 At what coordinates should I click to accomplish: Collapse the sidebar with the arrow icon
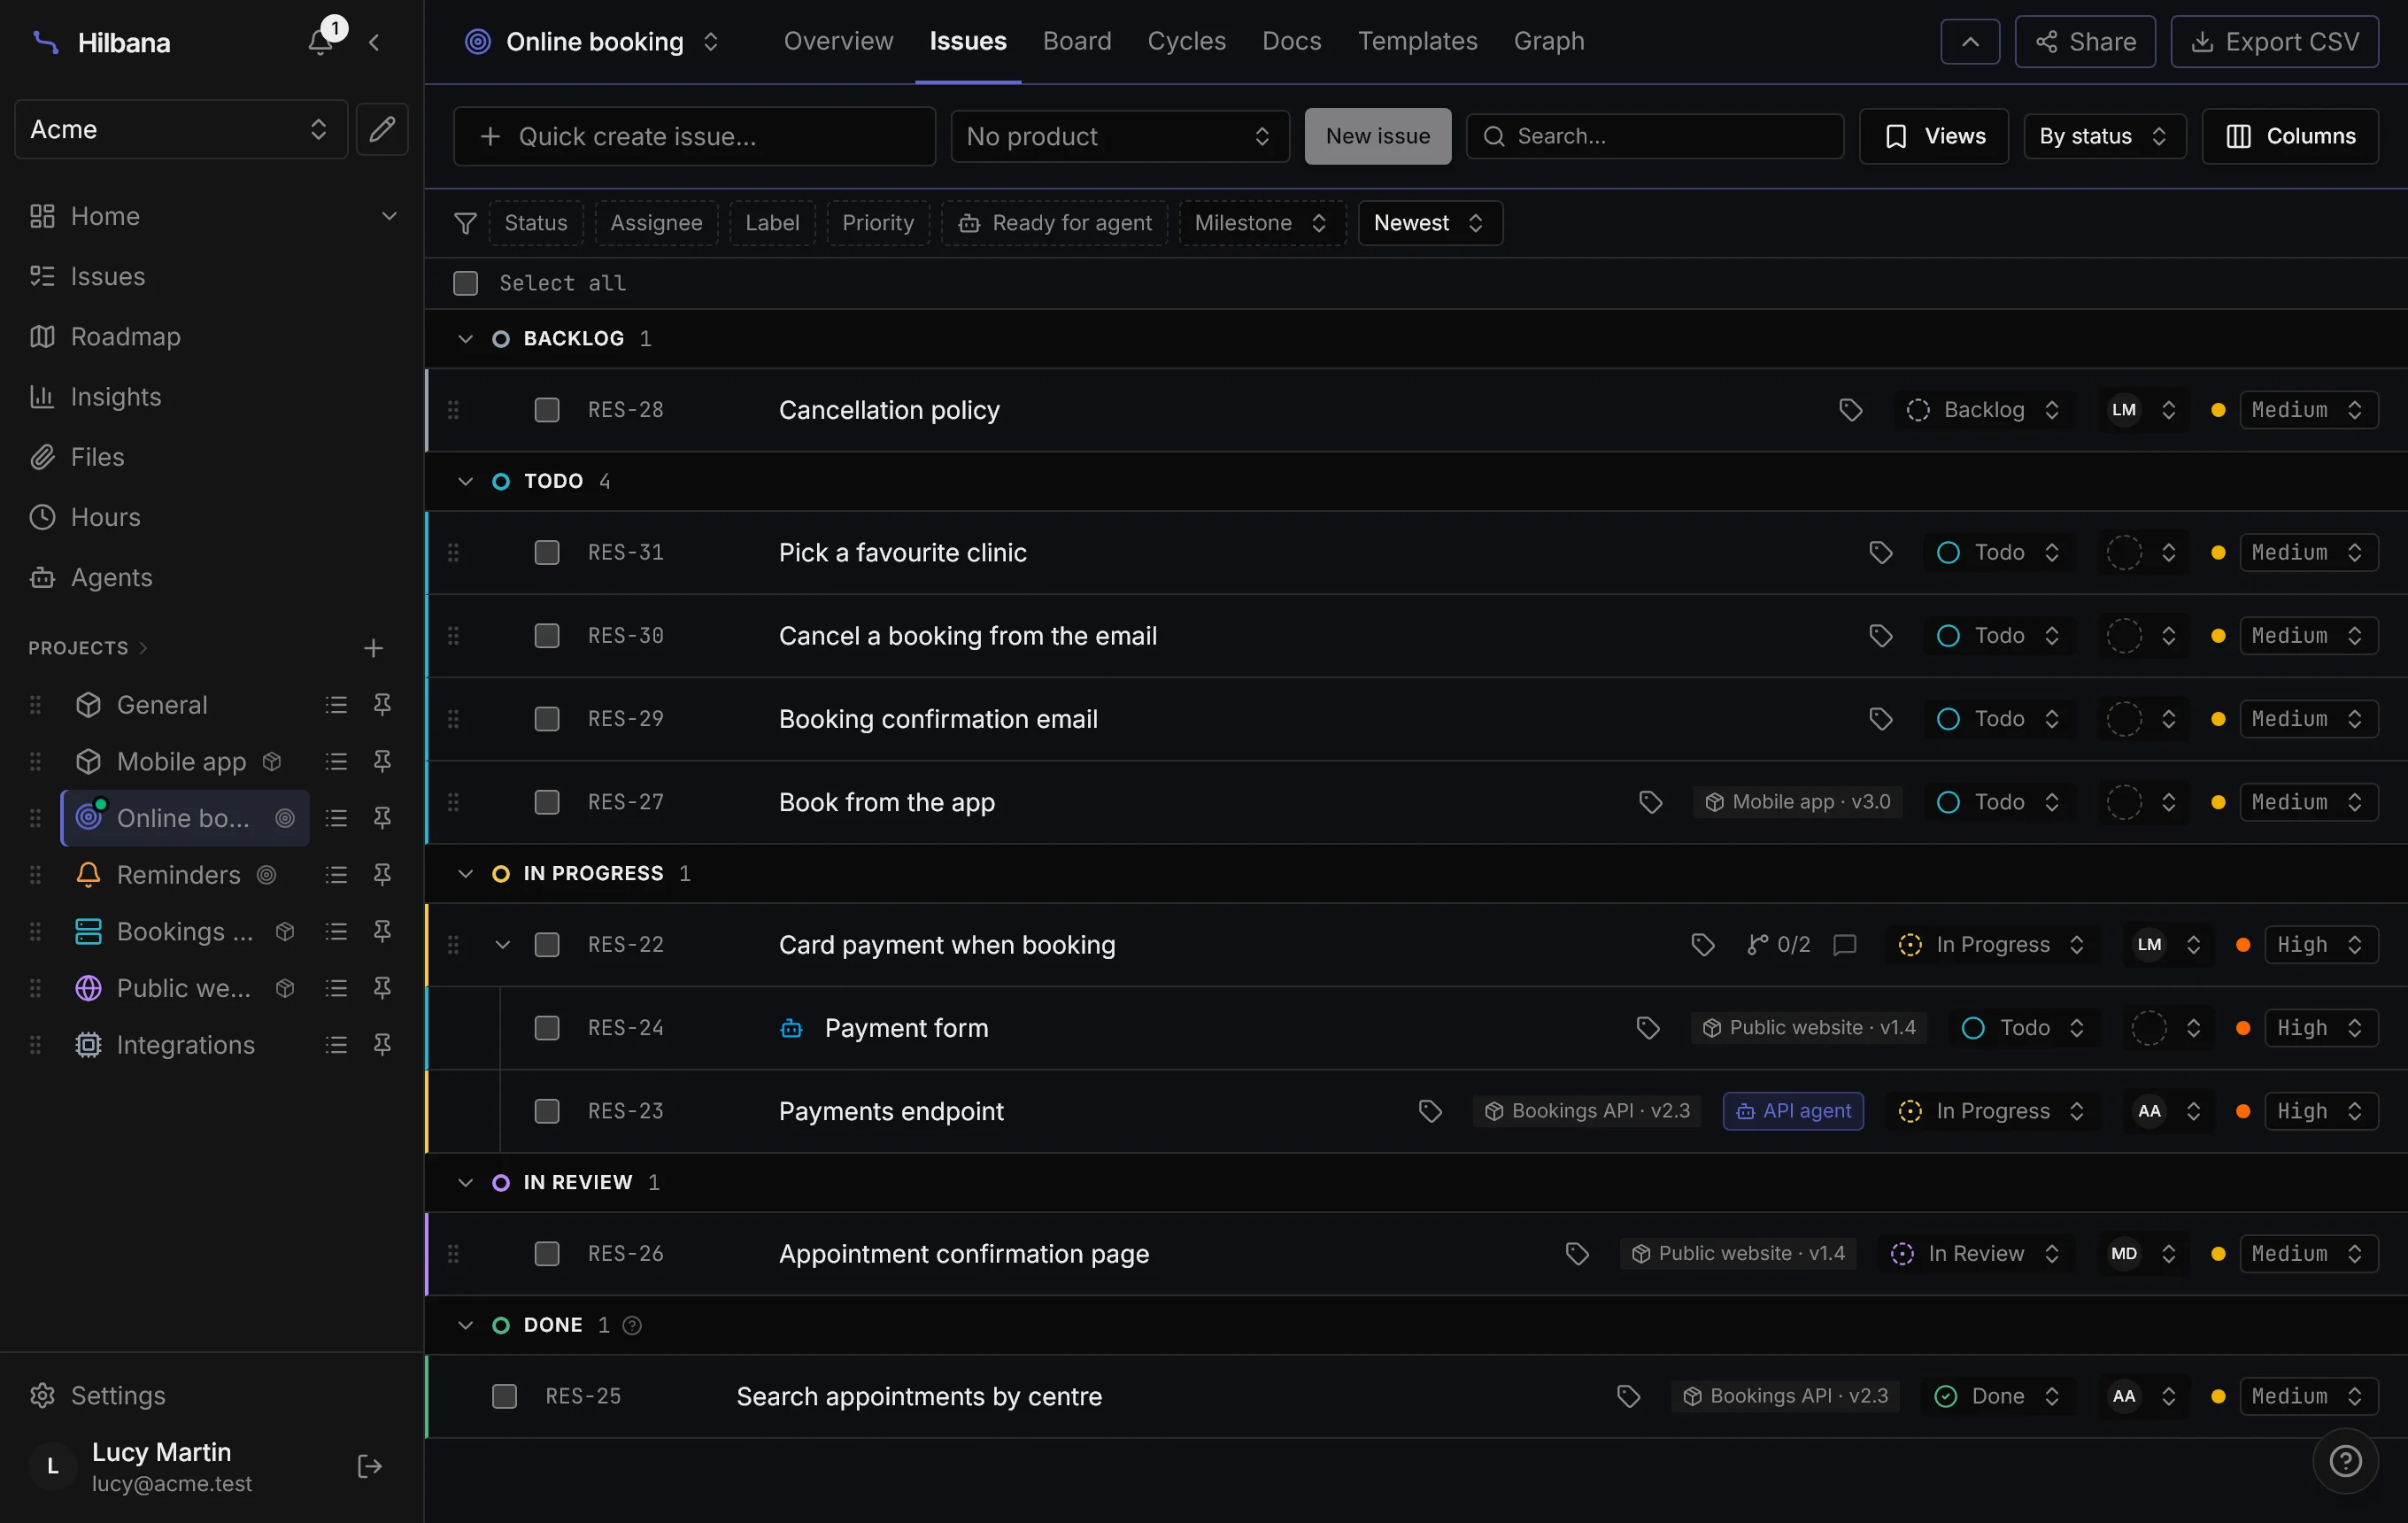(x=374, y=42)
